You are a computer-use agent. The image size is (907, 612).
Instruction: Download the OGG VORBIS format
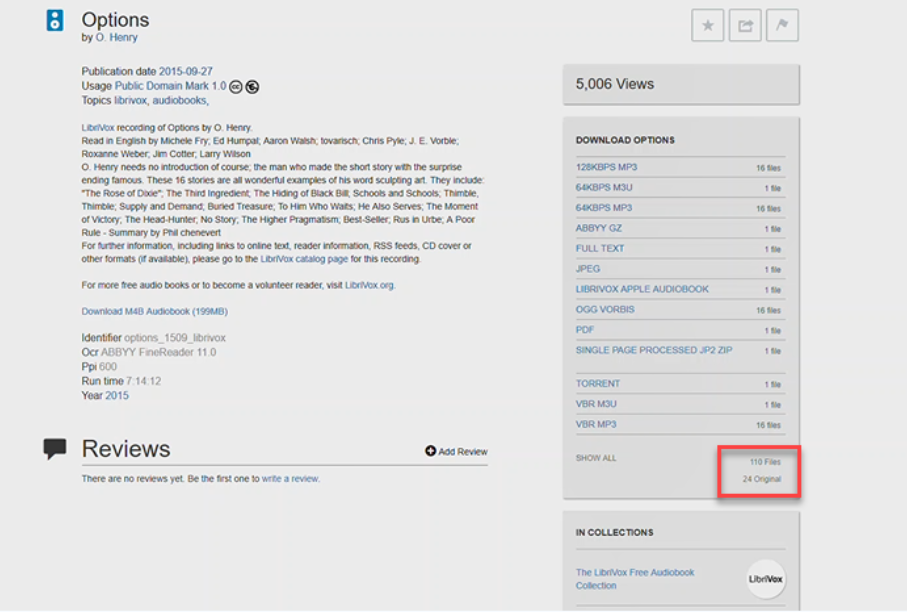click(x=605, y=309)
